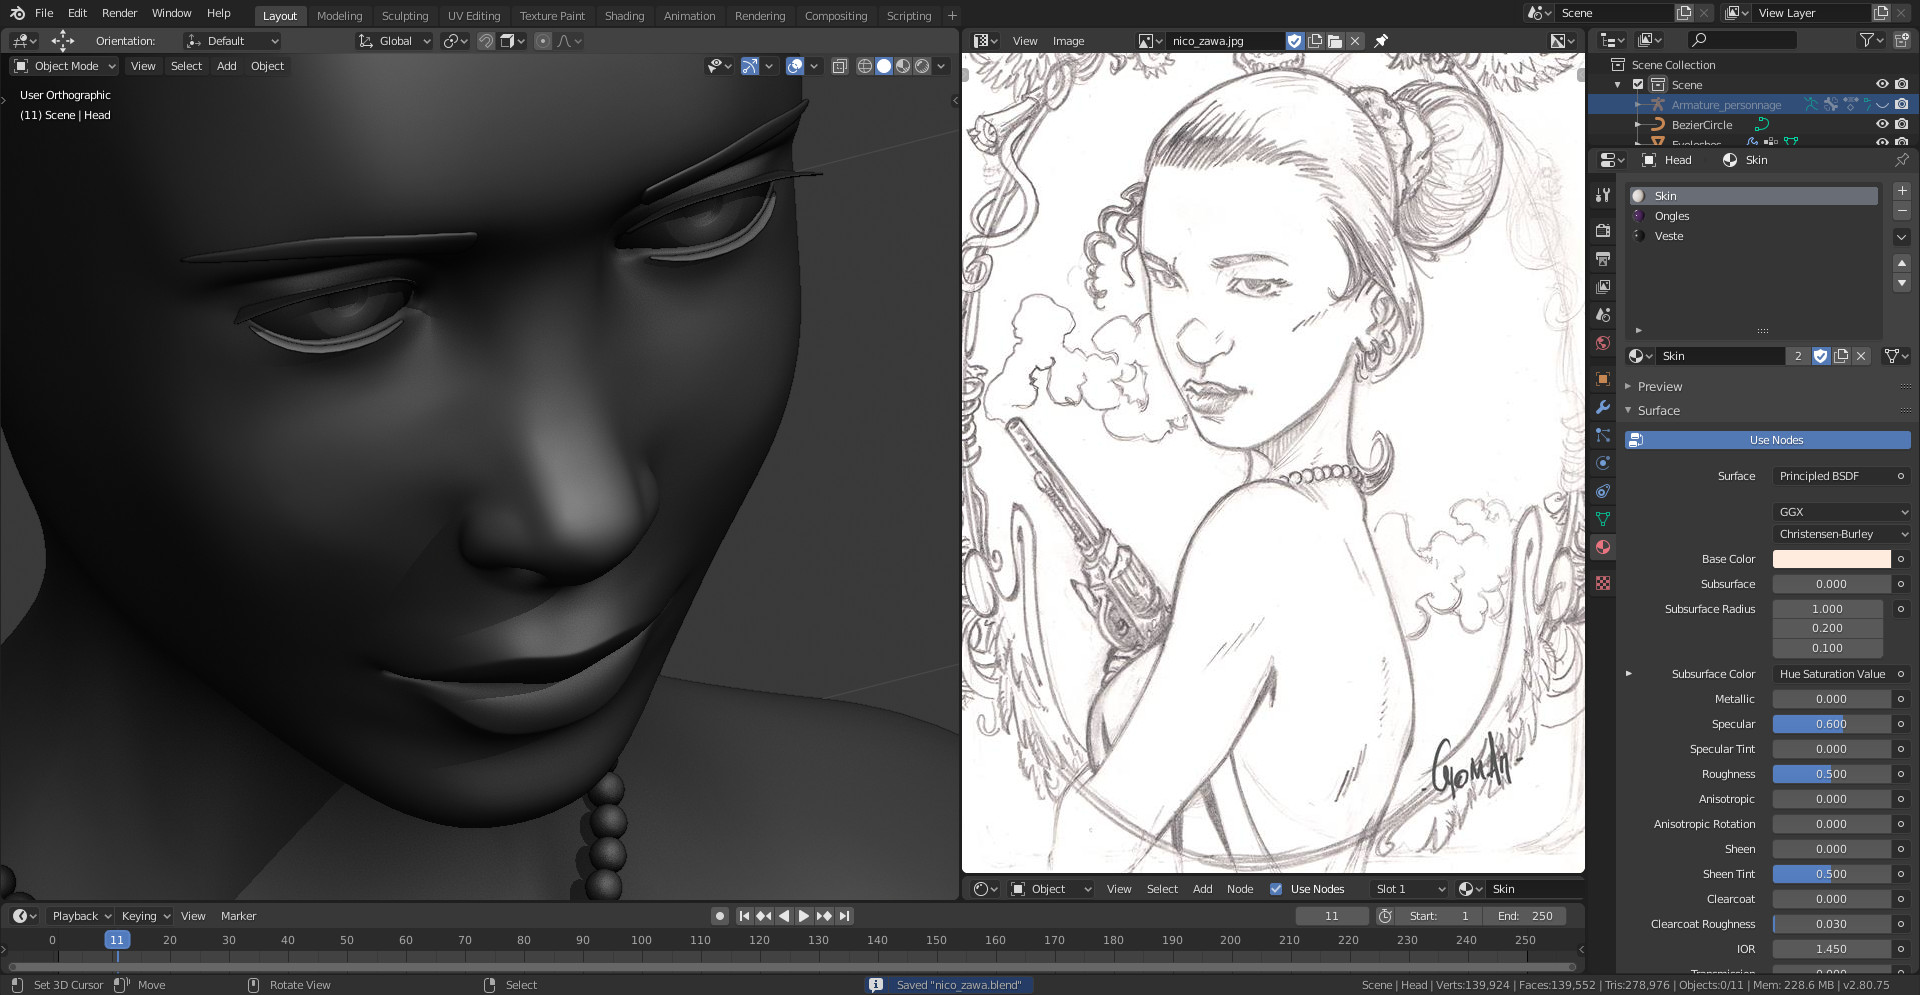The image size is (1920, 995).
Task: Select material preview viewport shading
Action: click(x=903, y=66)
